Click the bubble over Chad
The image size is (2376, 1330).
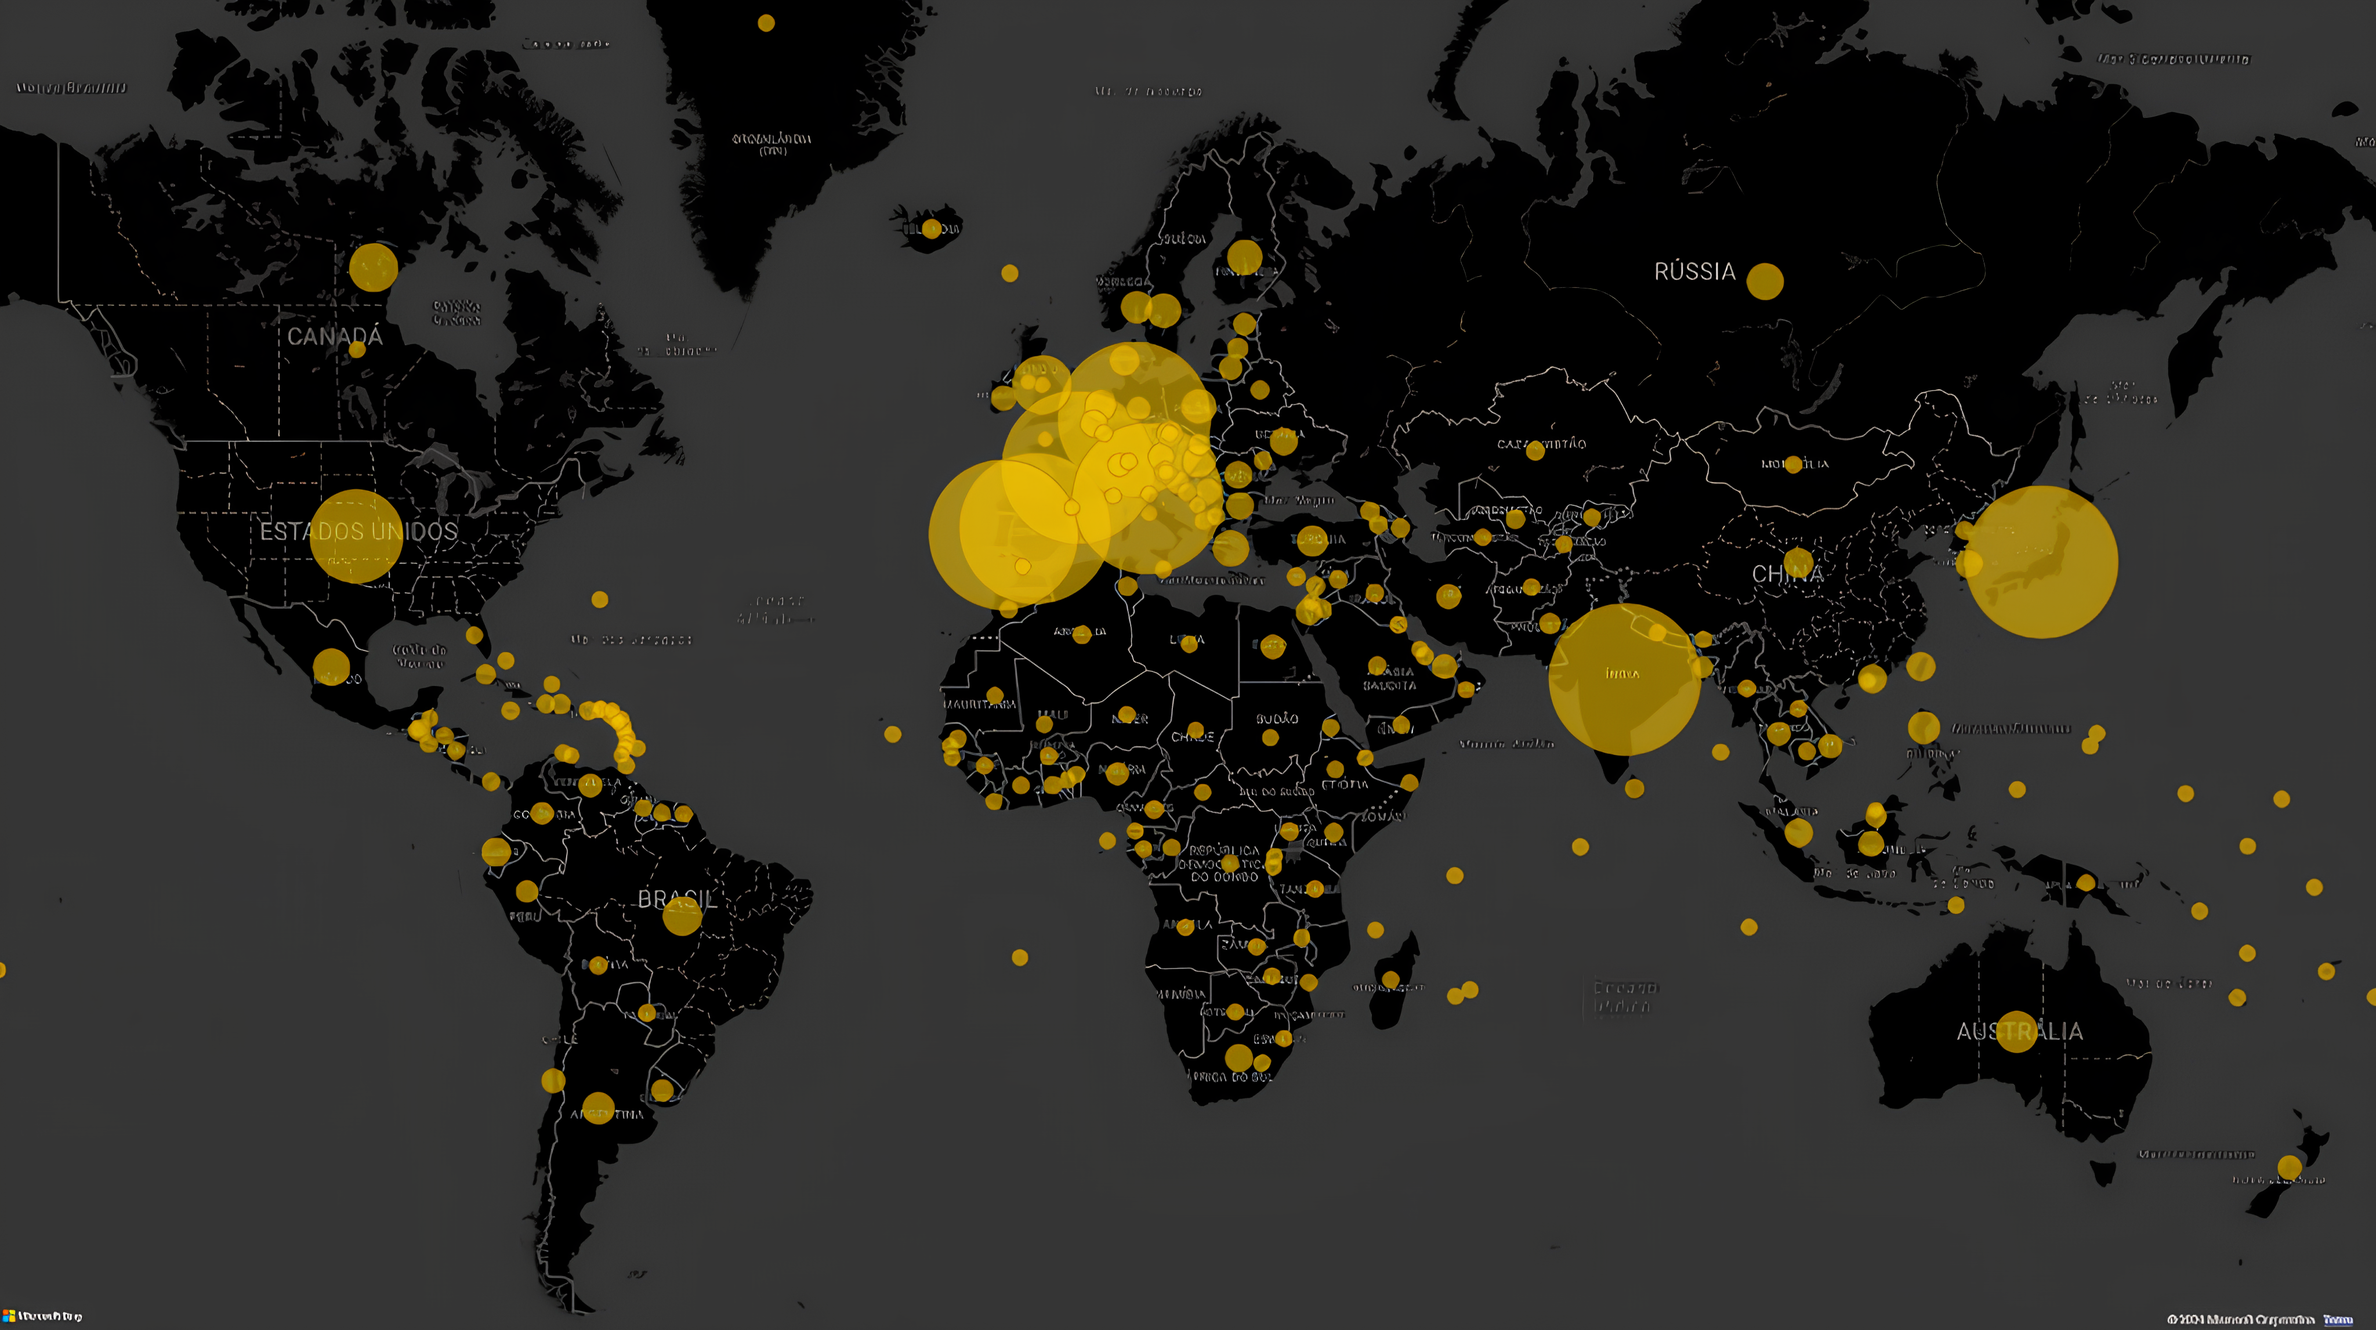coord(1195,731)
